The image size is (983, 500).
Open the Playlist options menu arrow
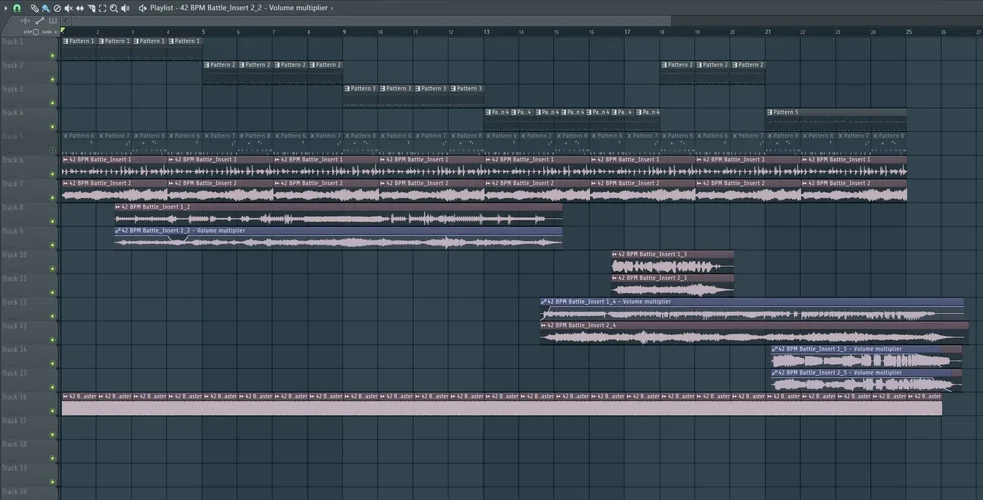pos(5,8)
